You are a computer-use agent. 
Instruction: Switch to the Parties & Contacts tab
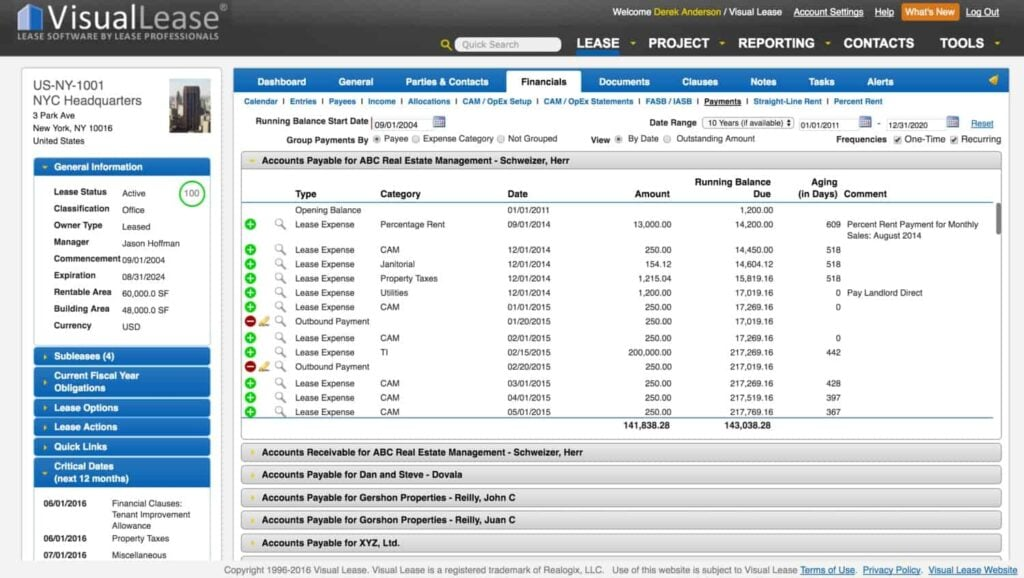tap(447, 82)
